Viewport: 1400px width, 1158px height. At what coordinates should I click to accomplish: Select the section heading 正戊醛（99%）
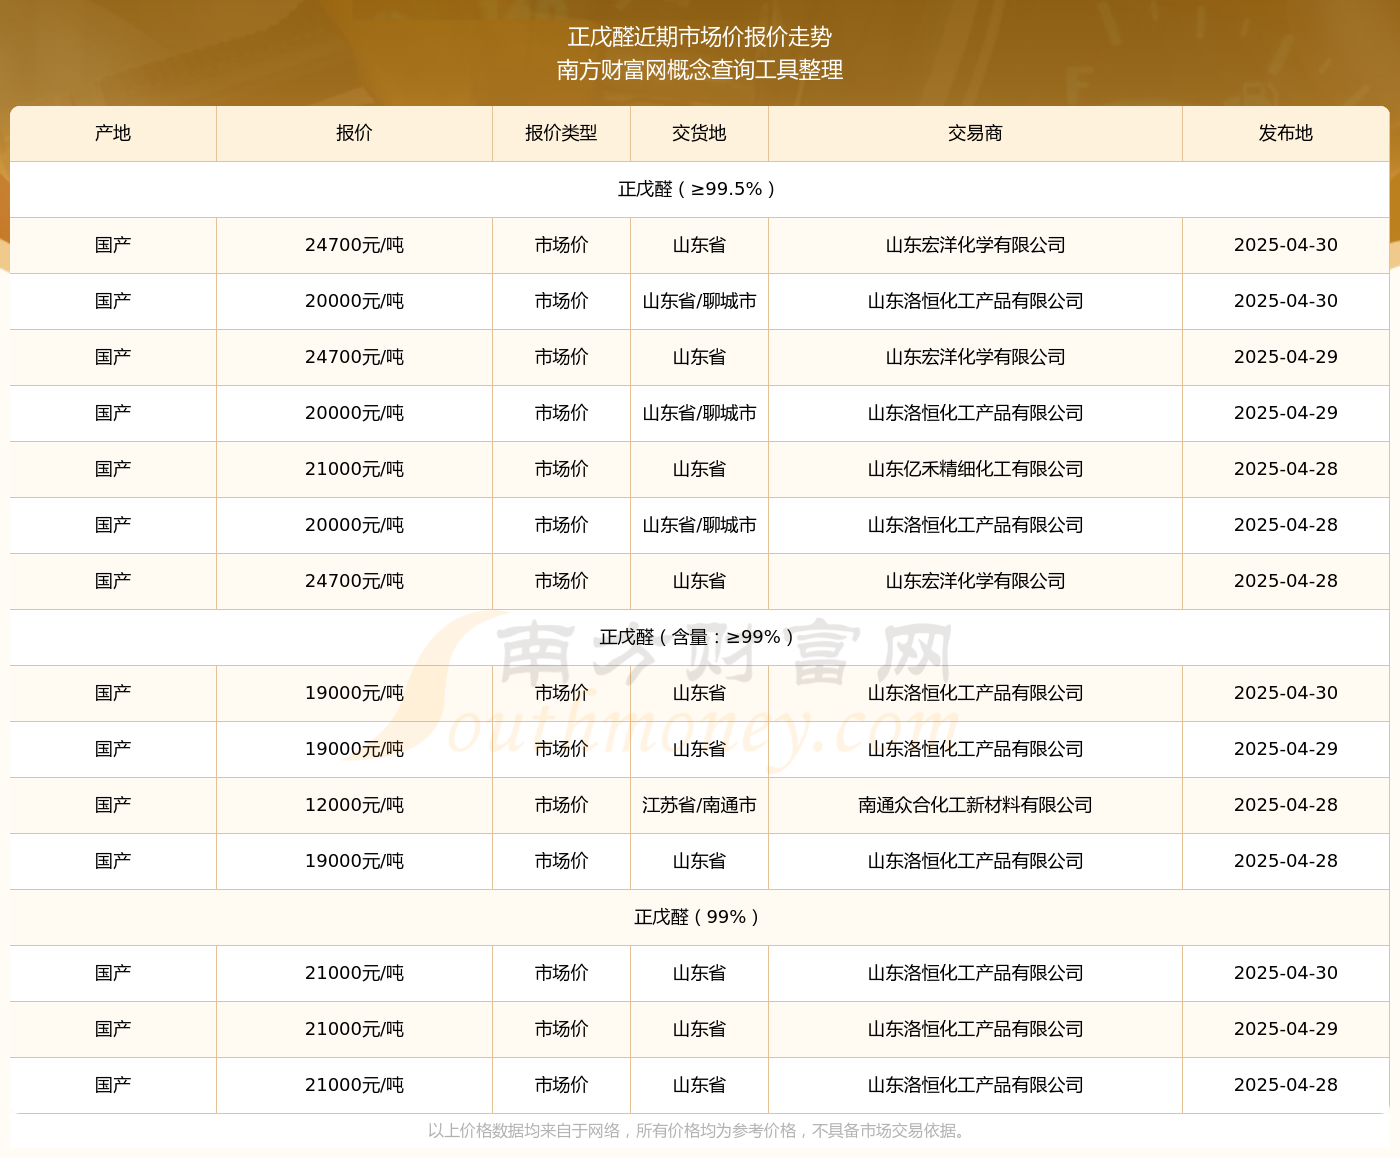pyautogui.click(x=699, y=917)
